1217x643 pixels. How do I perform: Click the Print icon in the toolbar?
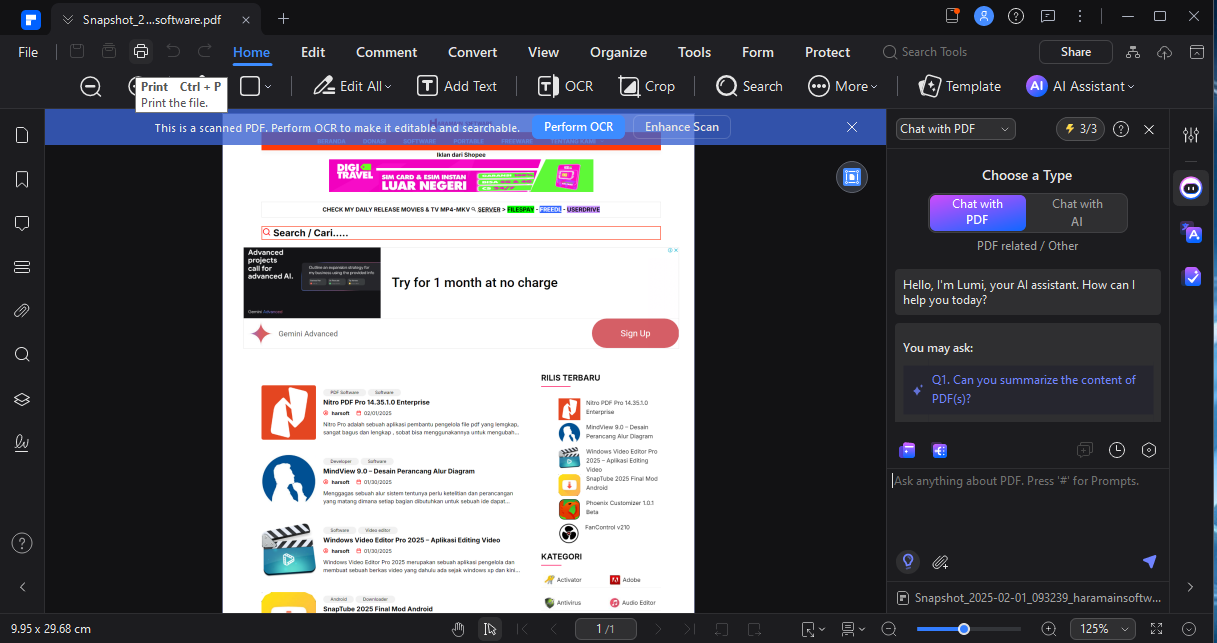coord(140,52)
